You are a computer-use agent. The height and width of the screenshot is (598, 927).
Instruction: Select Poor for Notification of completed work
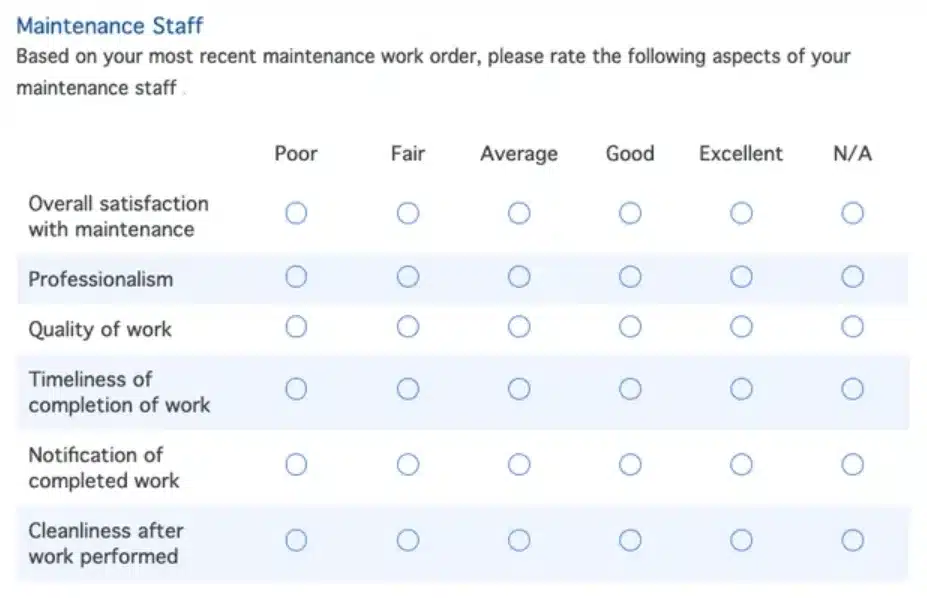[296, 464]
